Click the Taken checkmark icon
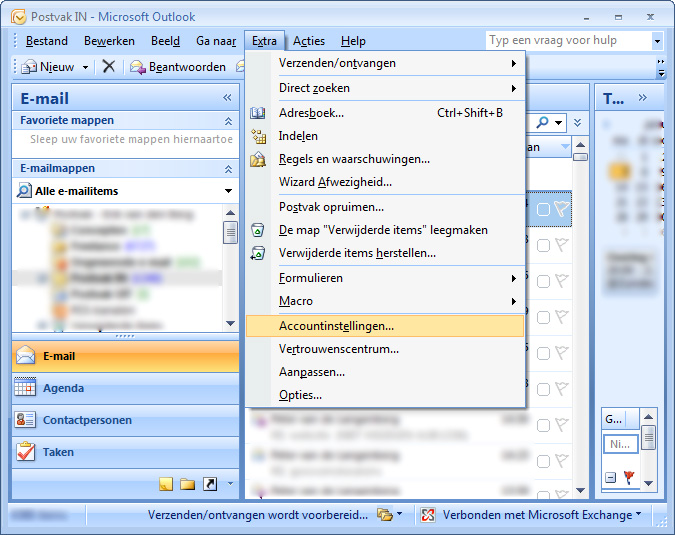Viewport: 675px width, 535px height. point(25,451)
